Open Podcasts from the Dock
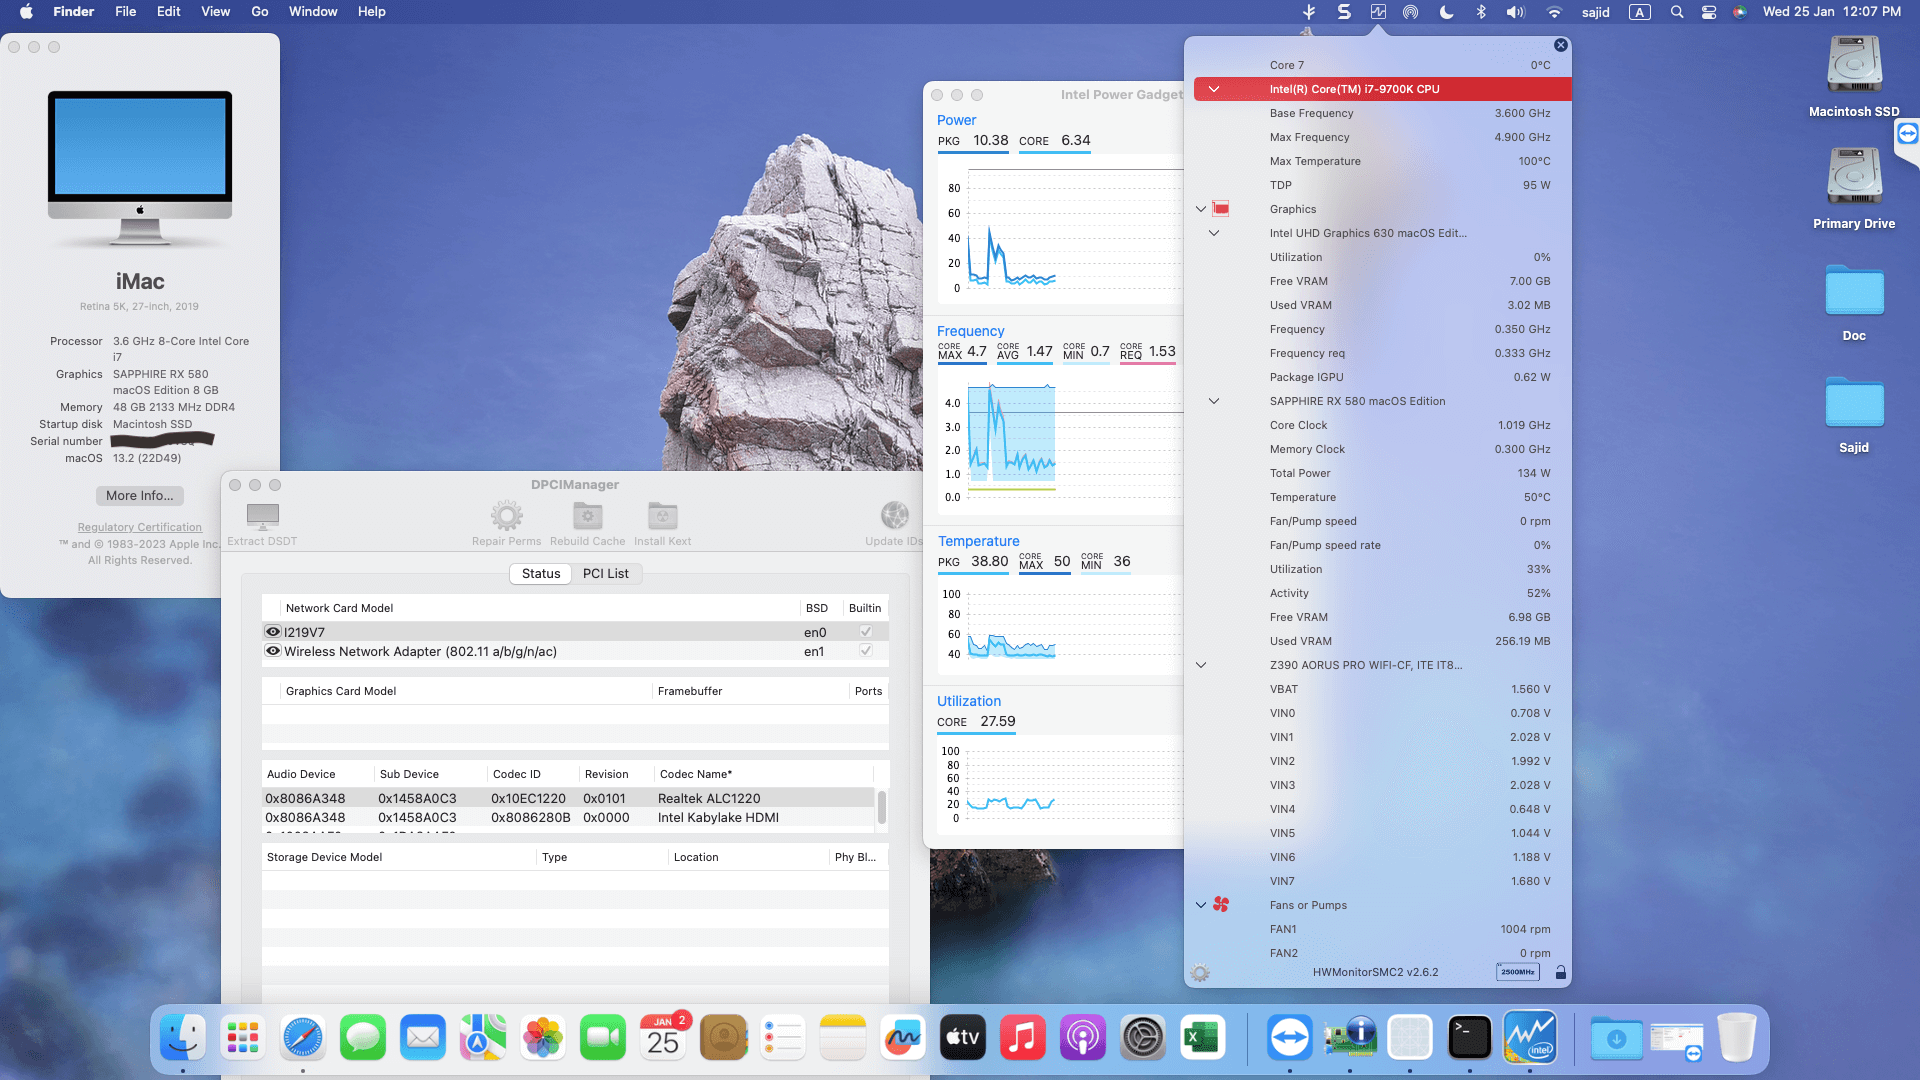1920x1080 pixels. [x=1082, y=1038]
